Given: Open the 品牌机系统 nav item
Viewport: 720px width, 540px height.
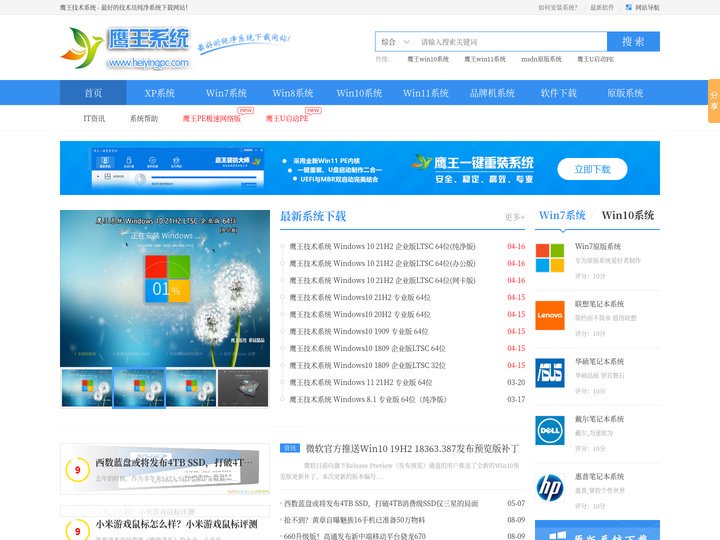Looking at the screenshot, I should tap(492, 93).
